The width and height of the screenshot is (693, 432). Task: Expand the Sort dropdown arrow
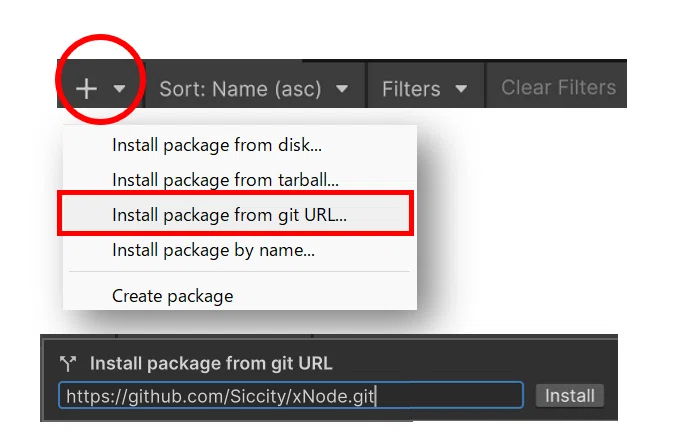click(x=342, y=89)
